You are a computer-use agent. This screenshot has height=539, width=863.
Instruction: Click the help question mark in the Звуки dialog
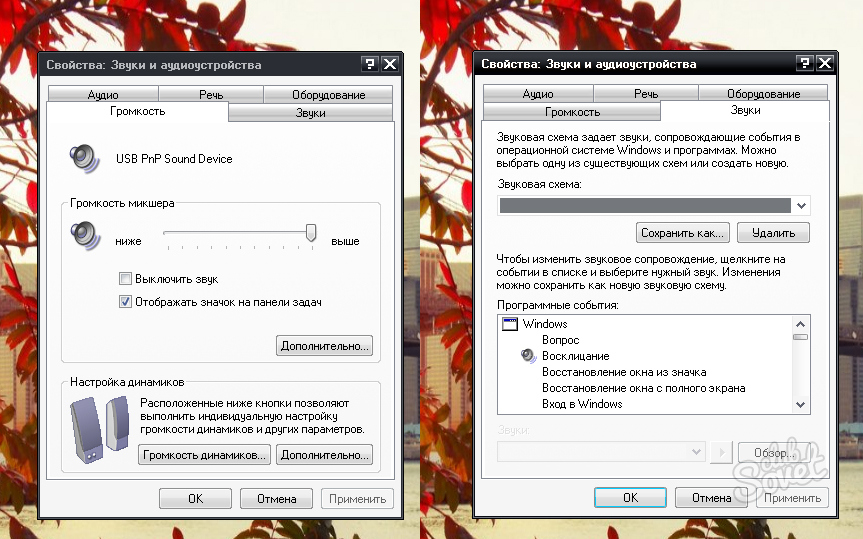click(x=804, y=63)
